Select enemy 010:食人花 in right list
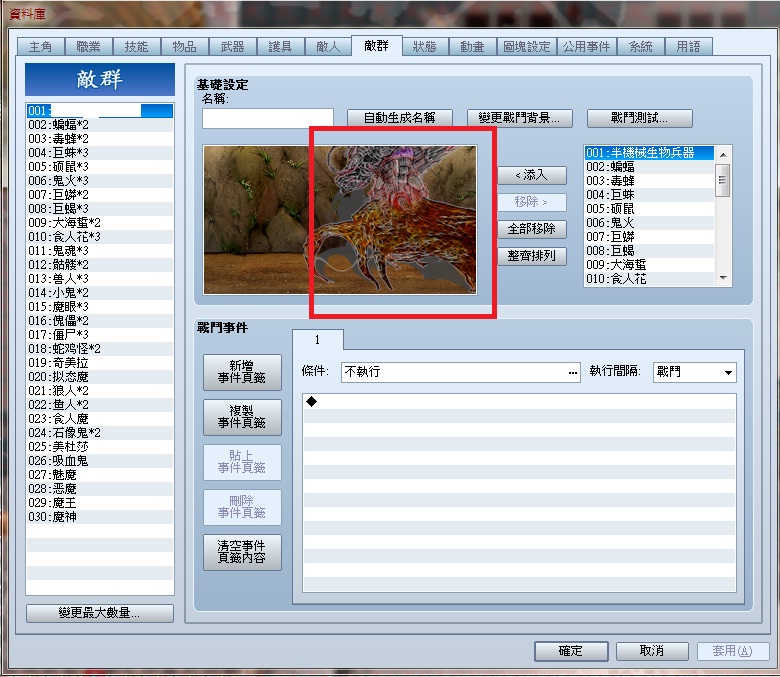 [x=649, y=279]
